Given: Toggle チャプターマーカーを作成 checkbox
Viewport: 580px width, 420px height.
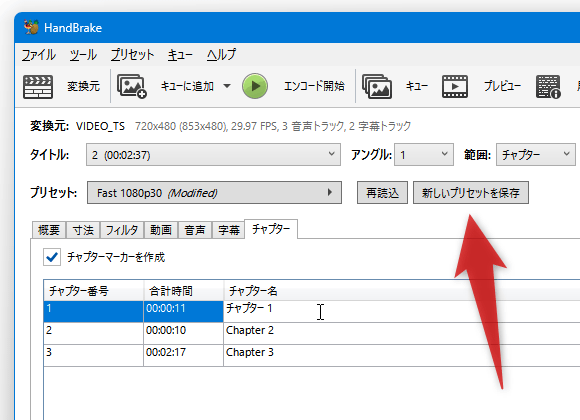Looking at the screenshot, I should [52, 257].
